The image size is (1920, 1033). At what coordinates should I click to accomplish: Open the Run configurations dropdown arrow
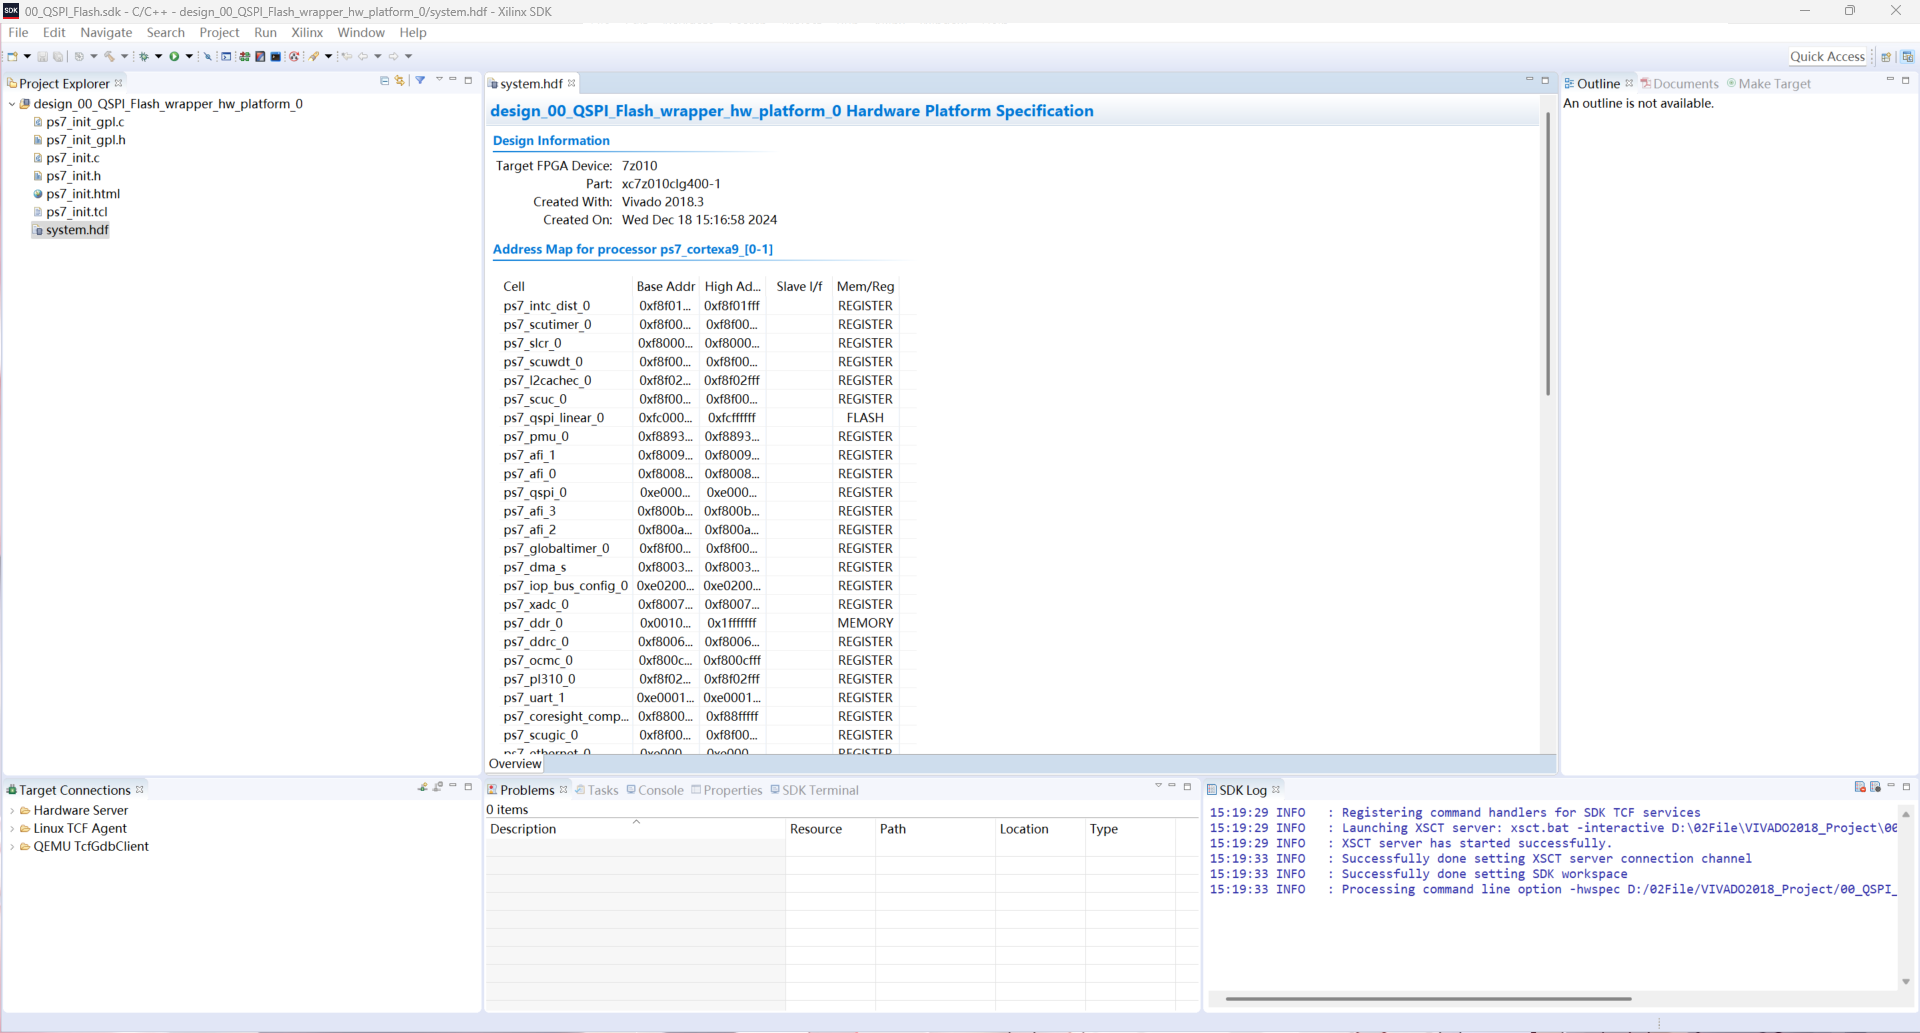[189, 57]
